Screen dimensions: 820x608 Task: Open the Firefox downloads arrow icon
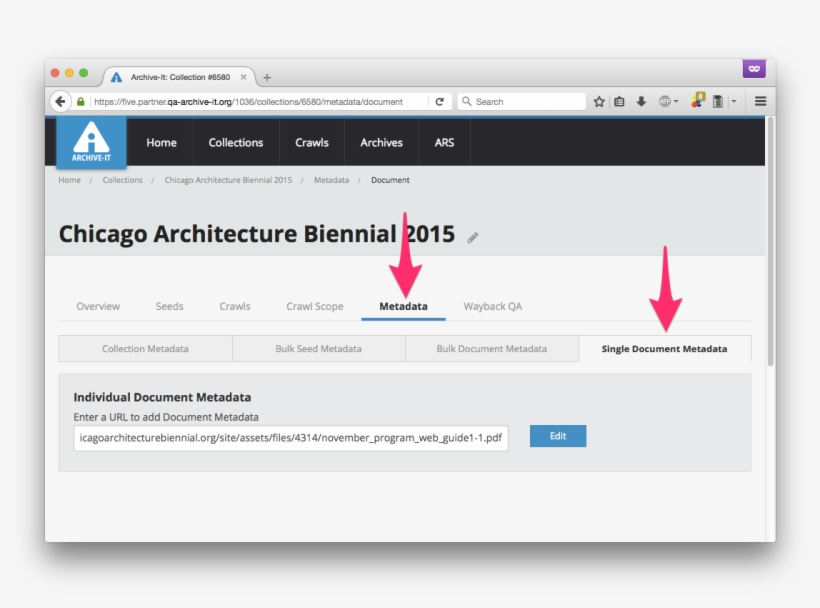641,101
